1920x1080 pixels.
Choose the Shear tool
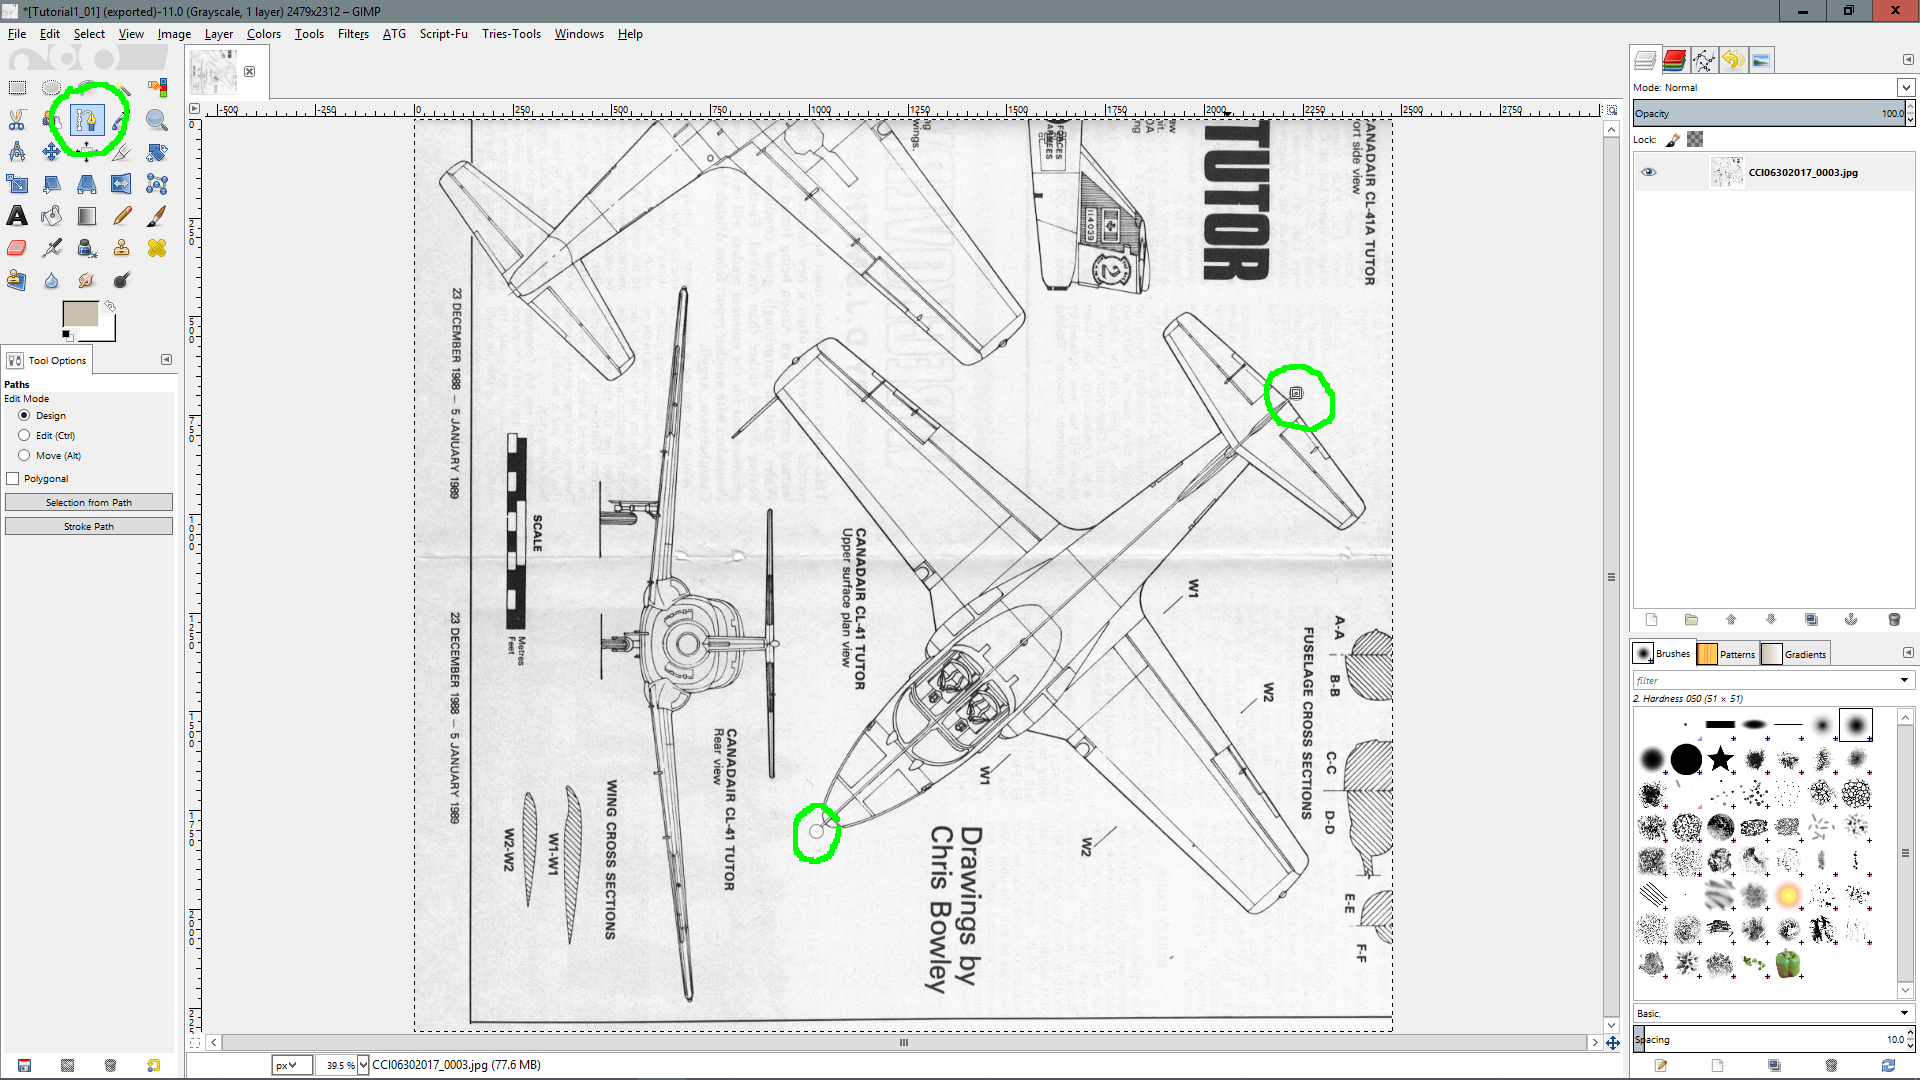[x=52, y=184]
